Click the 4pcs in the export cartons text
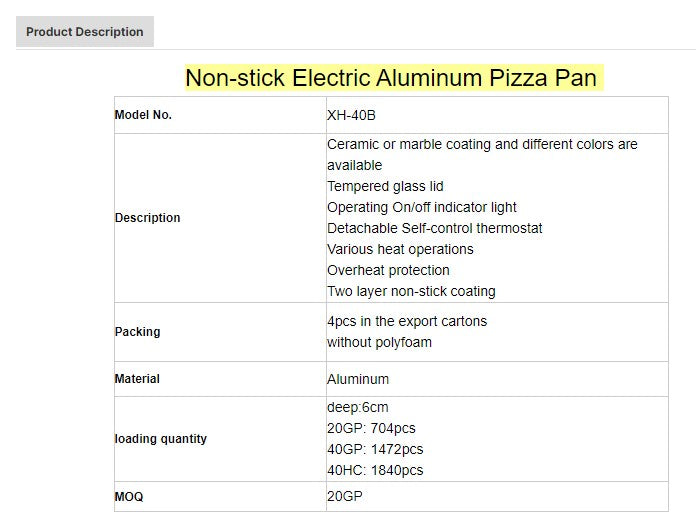The image size is (696, 531). (x=407, y=322)
